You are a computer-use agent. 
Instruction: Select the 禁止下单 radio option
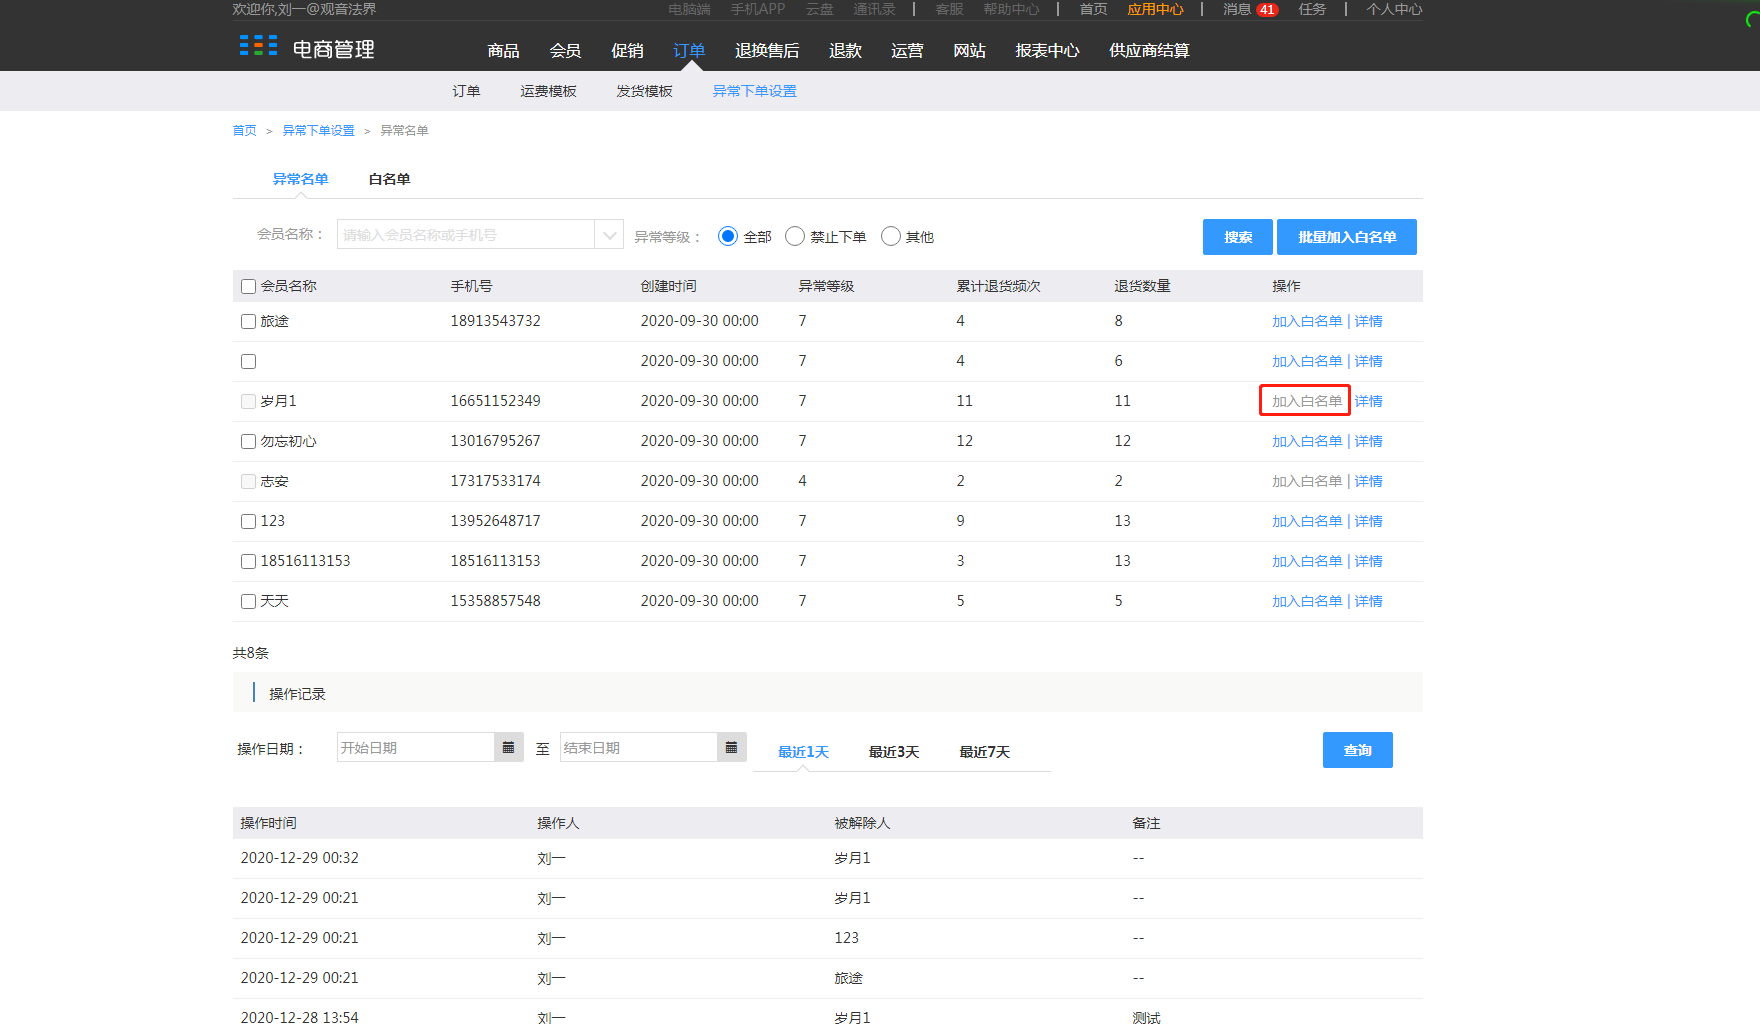click(795, 236)
